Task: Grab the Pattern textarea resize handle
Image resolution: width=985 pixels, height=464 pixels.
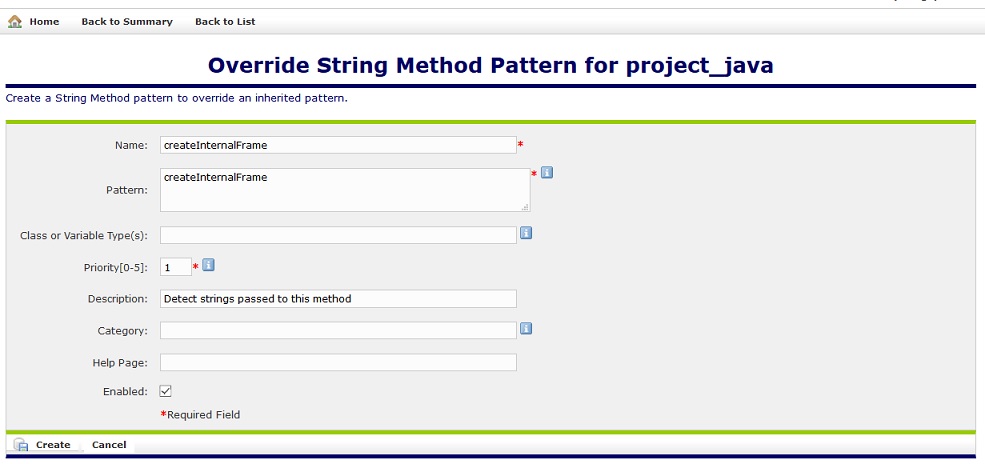Action: [525, 207]
